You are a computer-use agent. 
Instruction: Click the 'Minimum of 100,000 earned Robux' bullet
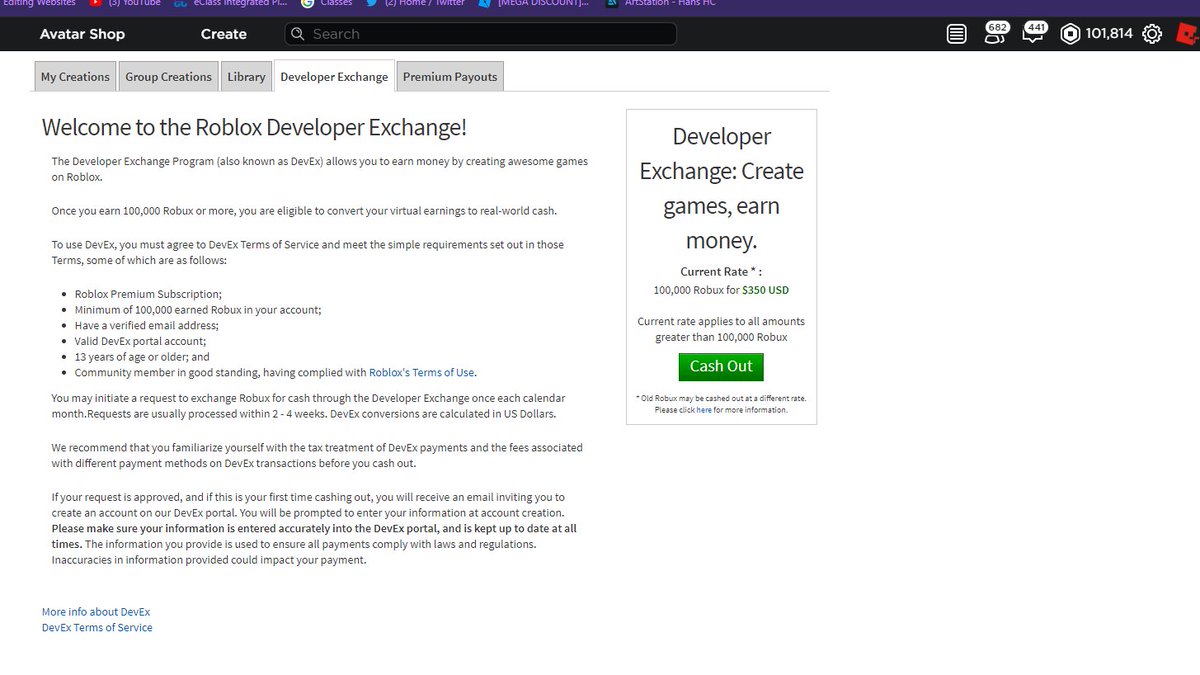[198, 310]
